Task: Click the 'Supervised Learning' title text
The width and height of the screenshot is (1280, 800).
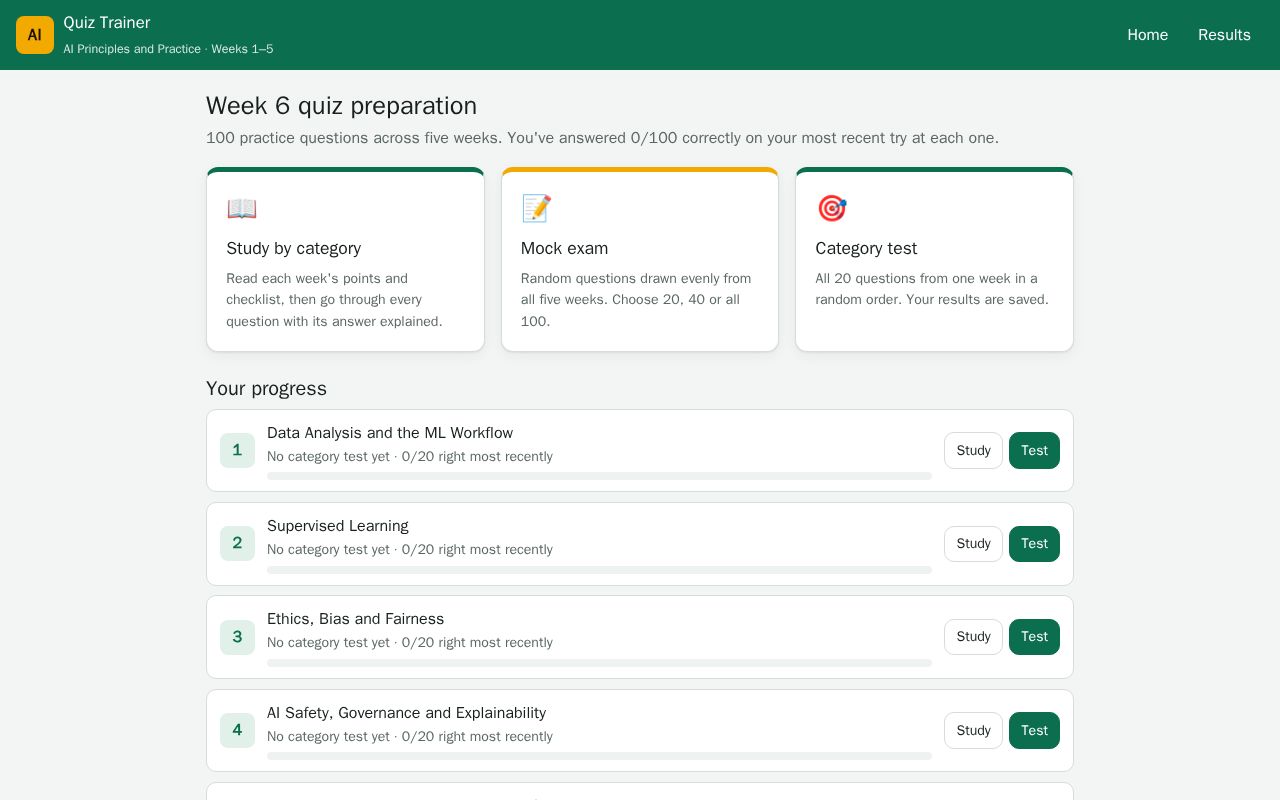Action: click(338, 526)
